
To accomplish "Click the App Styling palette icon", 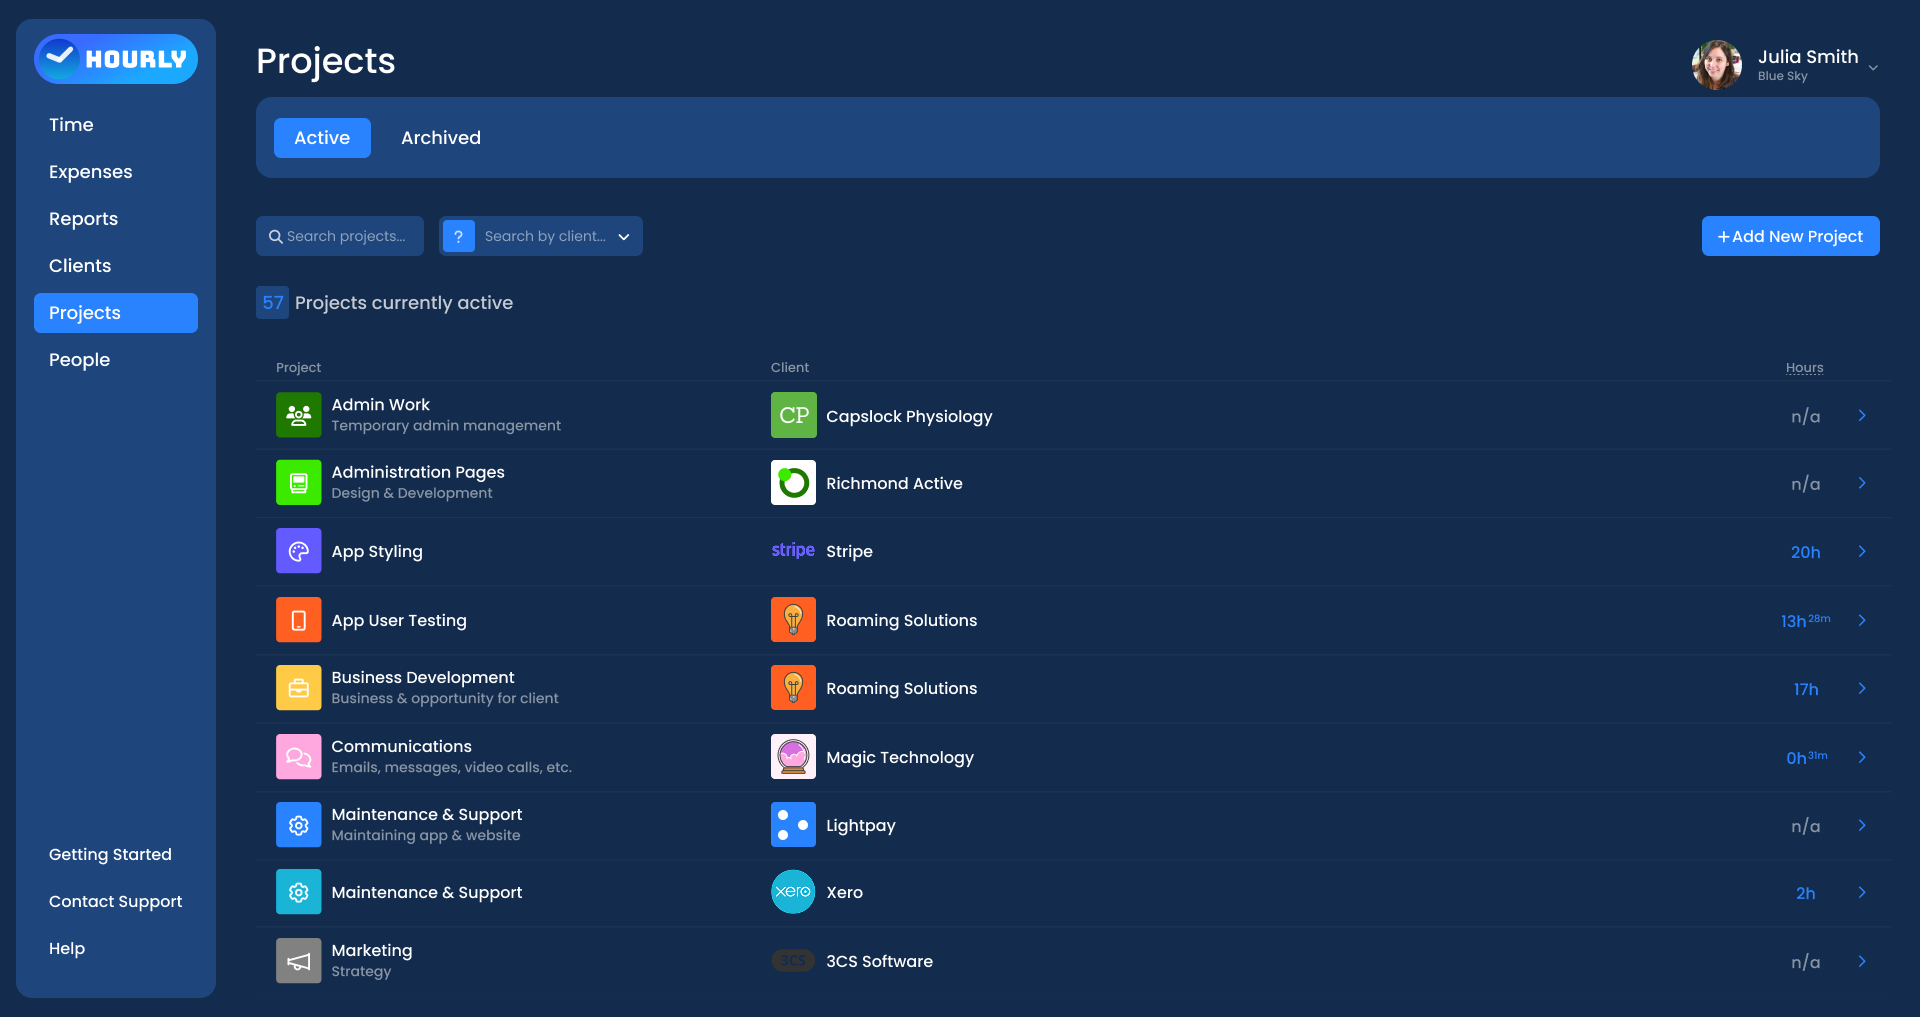I will [298, 551].
